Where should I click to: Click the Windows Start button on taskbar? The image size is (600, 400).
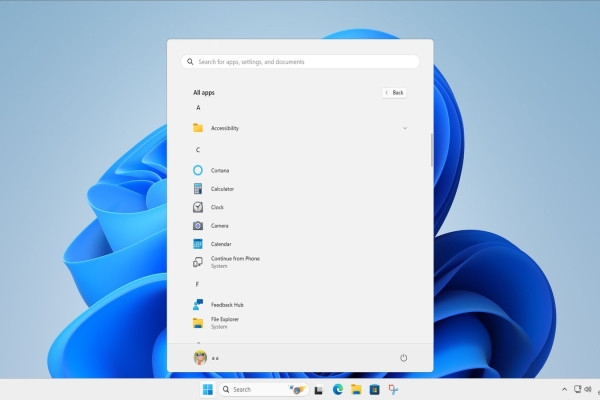click(x=208, y=390)
